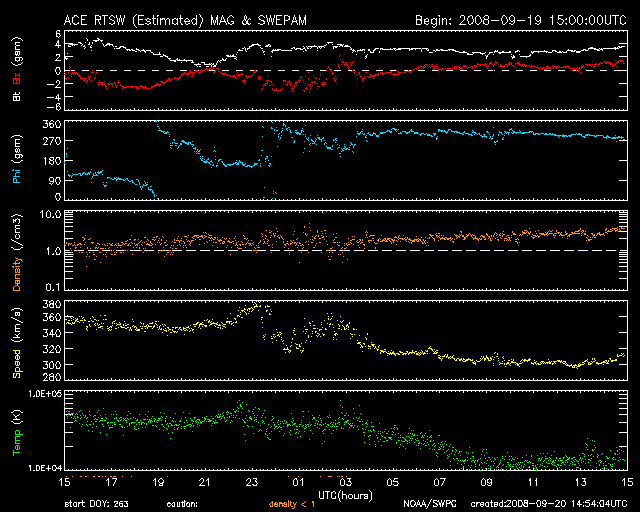Click the '21' hour tick label
The height and width of the screenshot is (512, 640).
coord(204,483)
